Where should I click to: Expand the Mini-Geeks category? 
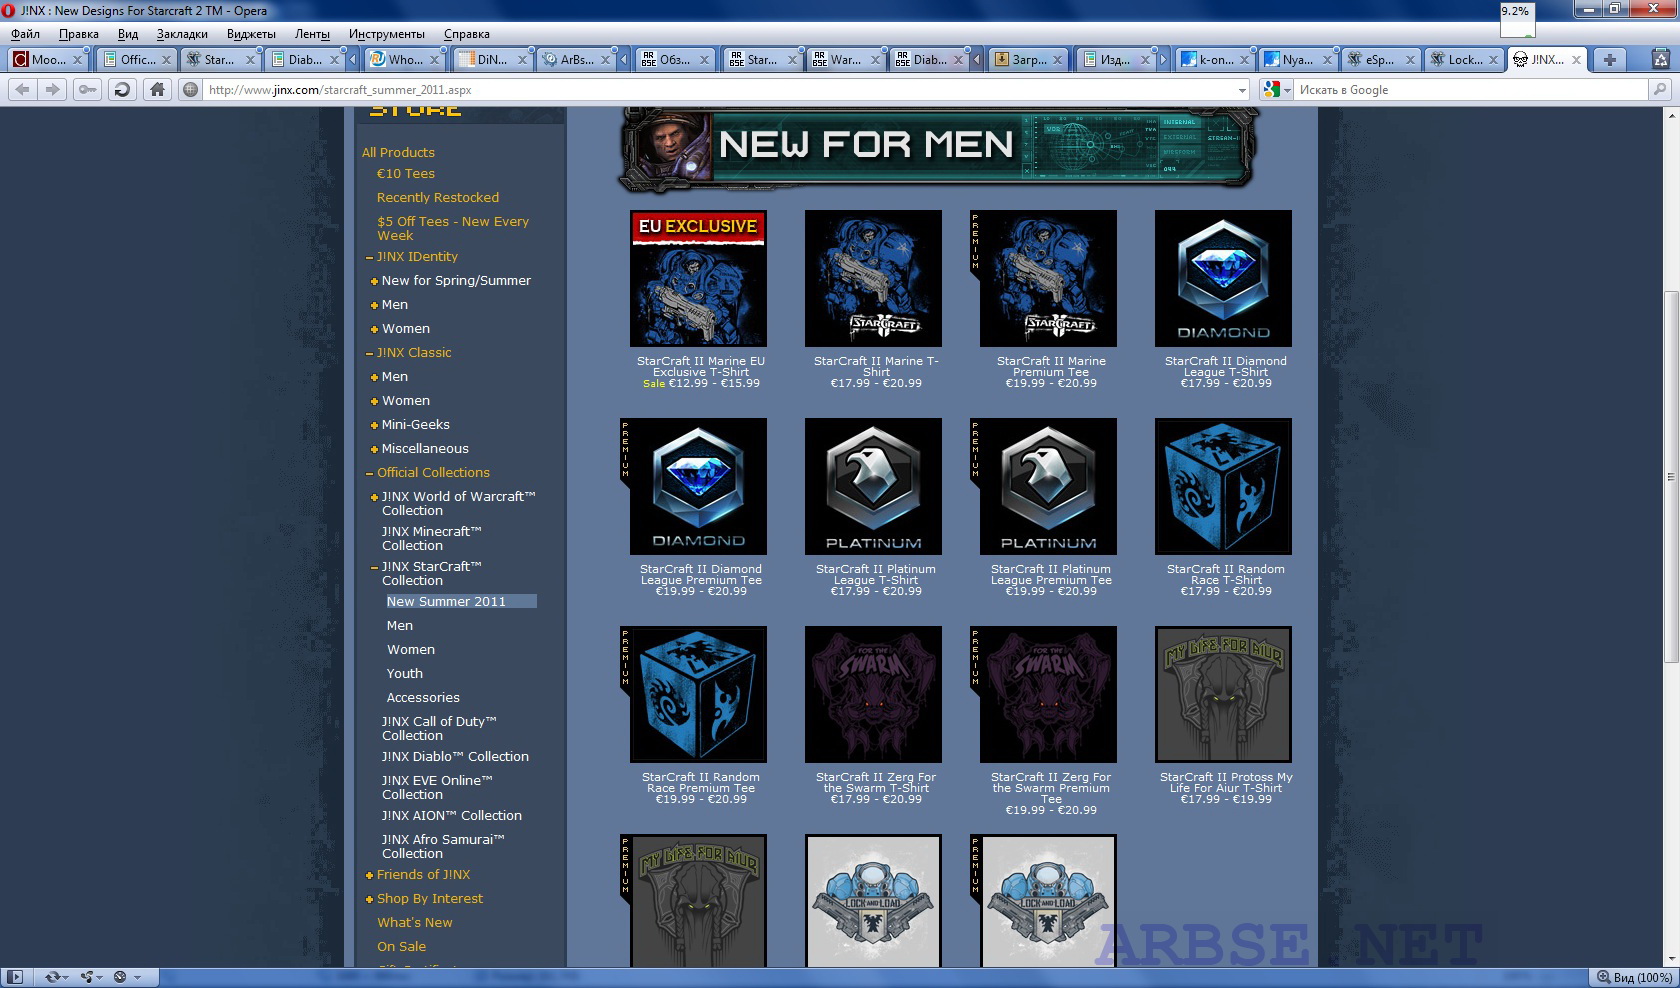click(374, 425)
